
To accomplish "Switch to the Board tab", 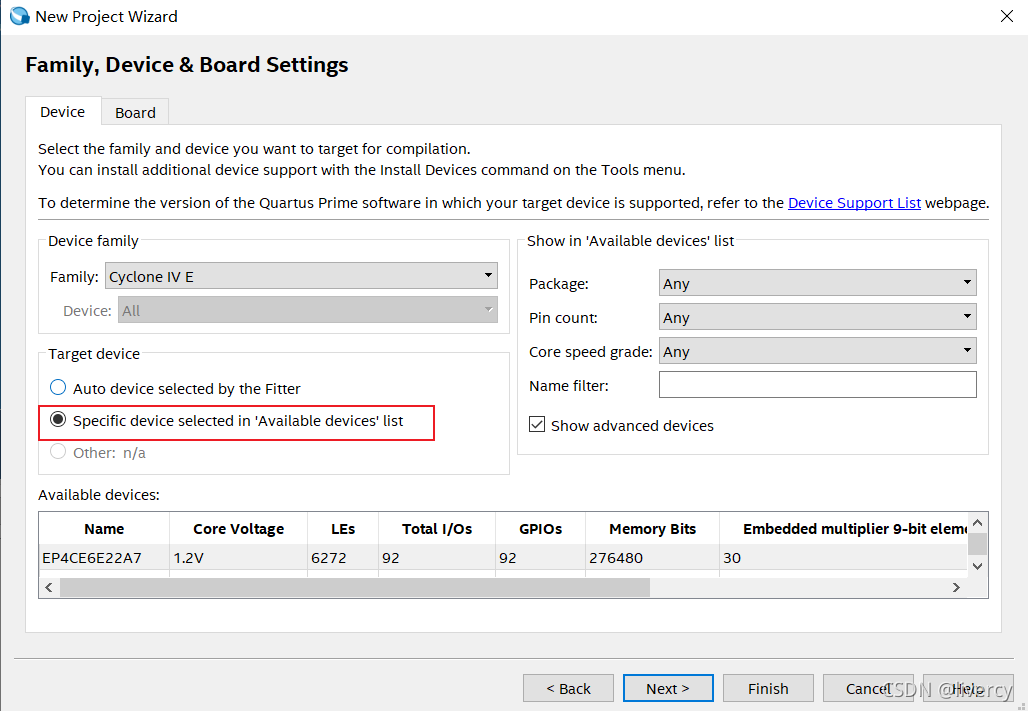I will point(135,112).
